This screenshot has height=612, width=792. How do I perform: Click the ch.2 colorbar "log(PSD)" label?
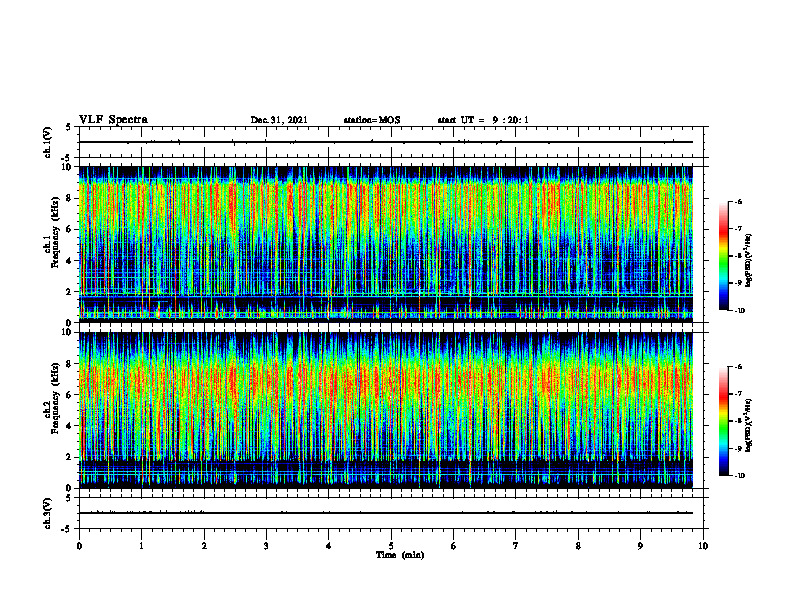(x=749, y=426)
